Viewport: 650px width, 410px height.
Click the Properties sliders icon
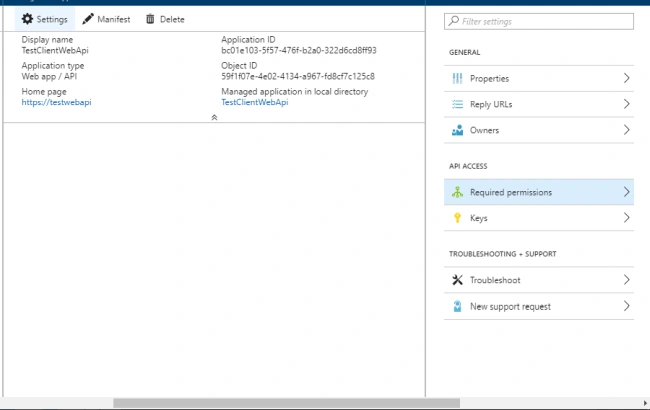point(457,78)
